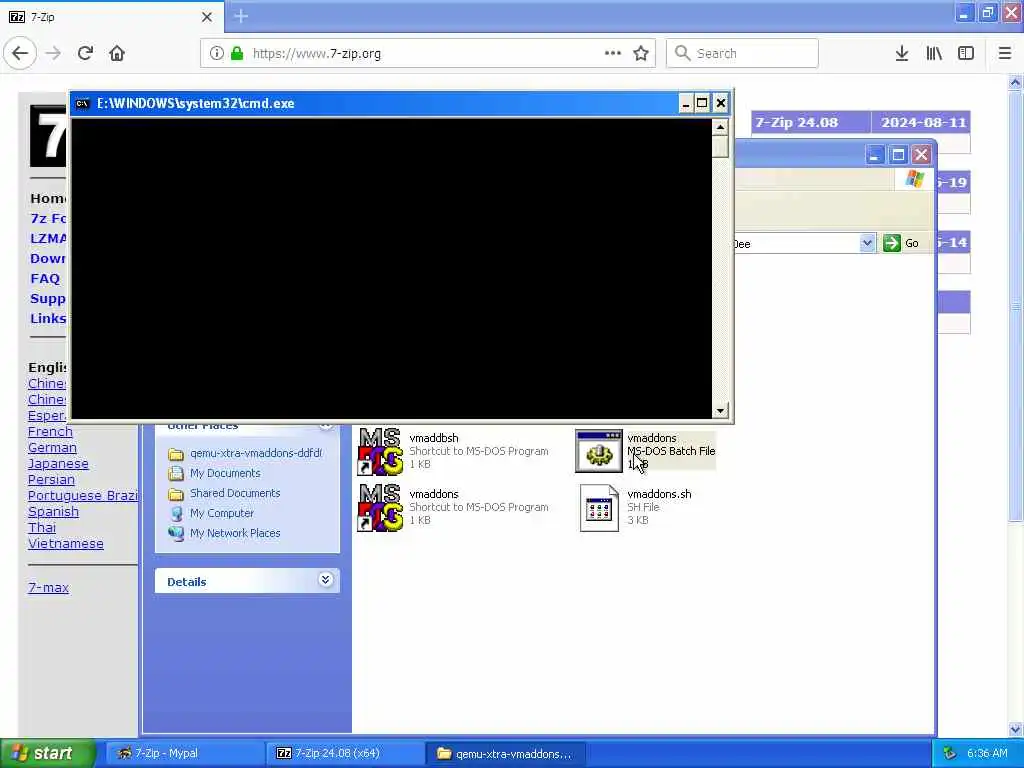This screenshot has width=1024, height=768.
Task: Open Explorer address bar dropdown arrow
Action: (x=867, y=243)
